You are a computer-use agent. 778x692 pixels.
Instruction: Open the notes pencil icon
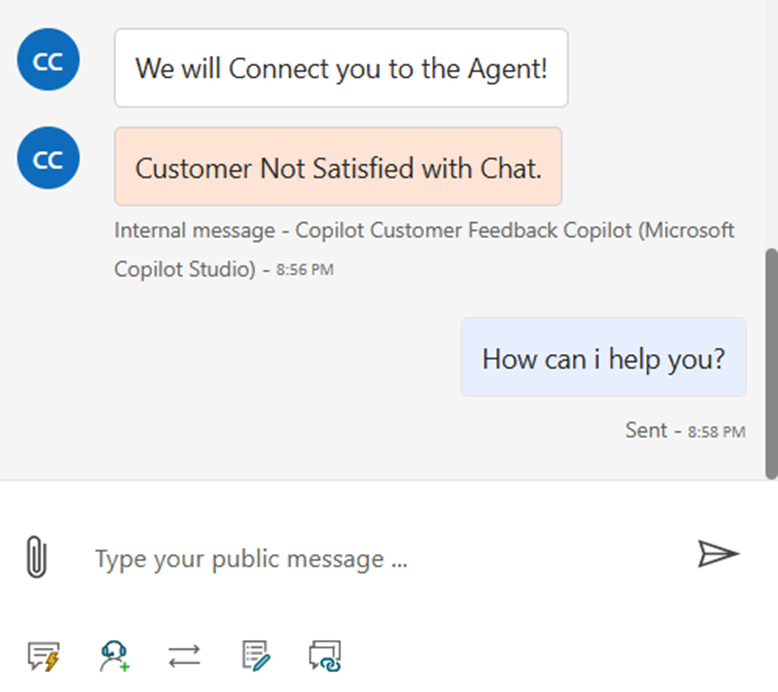[256, 656]
